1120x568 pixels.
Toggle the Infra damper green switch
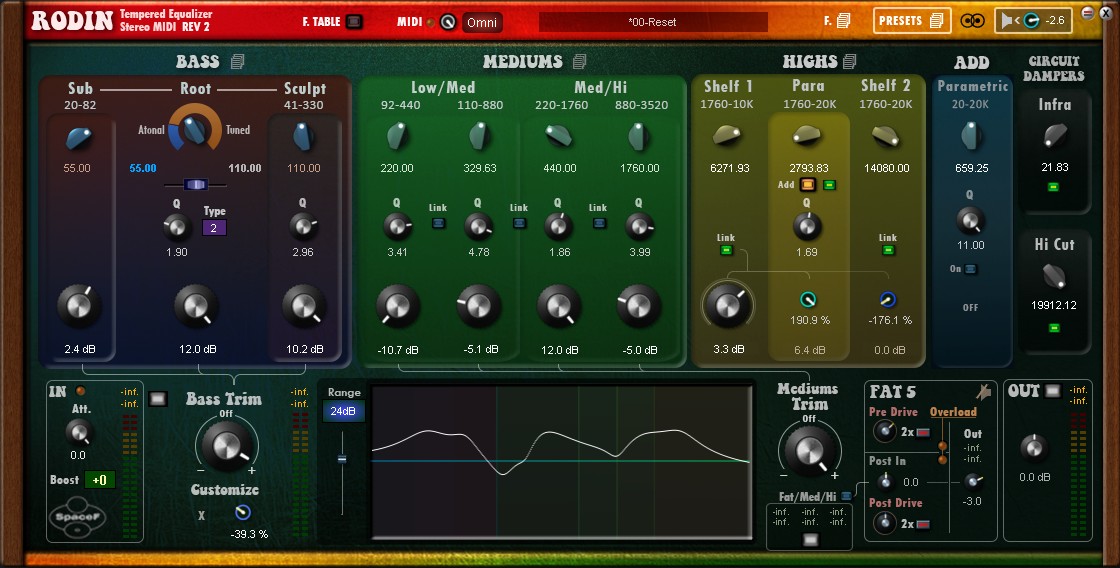(1054, 187)
